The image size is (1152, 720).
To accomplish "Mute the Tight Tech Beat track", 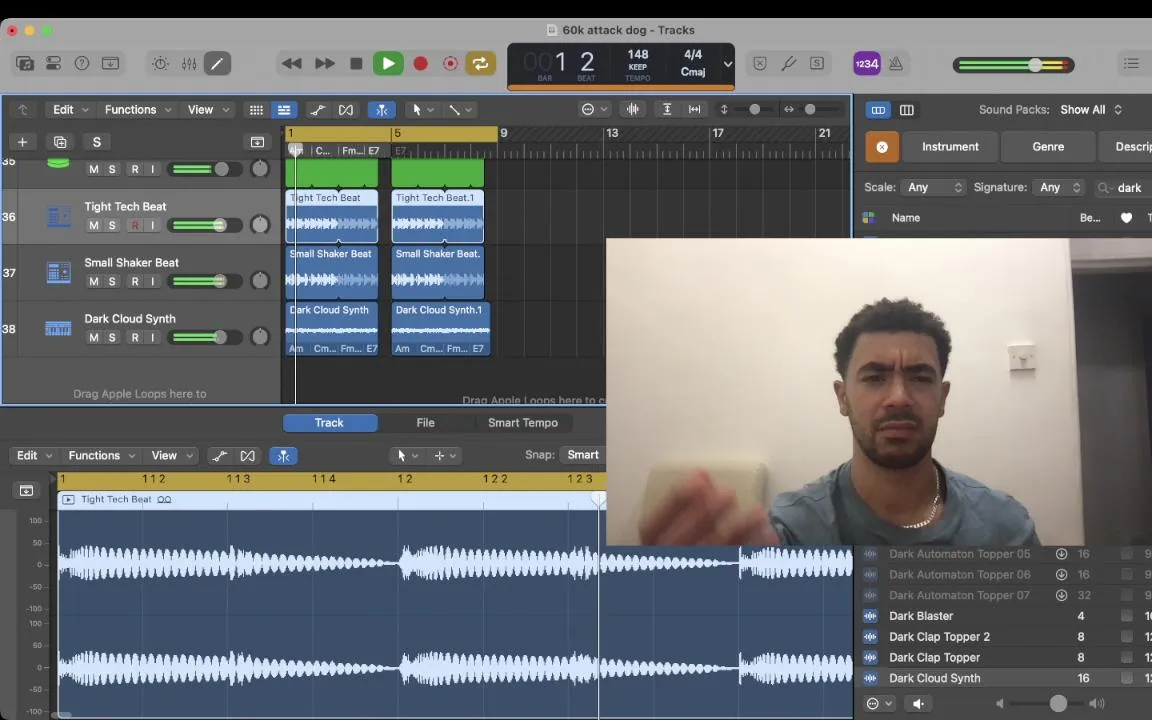I will click(94, 226).
